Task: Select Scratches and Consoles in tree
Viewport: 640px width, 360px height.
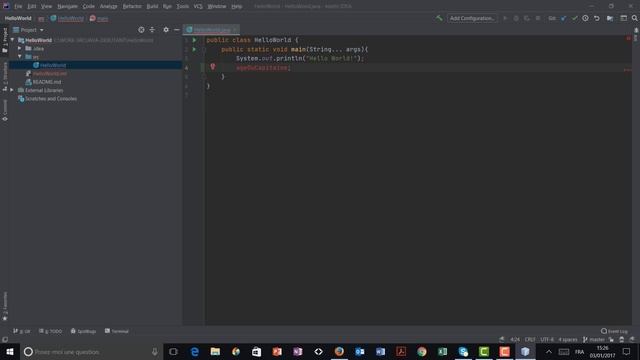Action: pyautogui.click(x=51, y=99)
